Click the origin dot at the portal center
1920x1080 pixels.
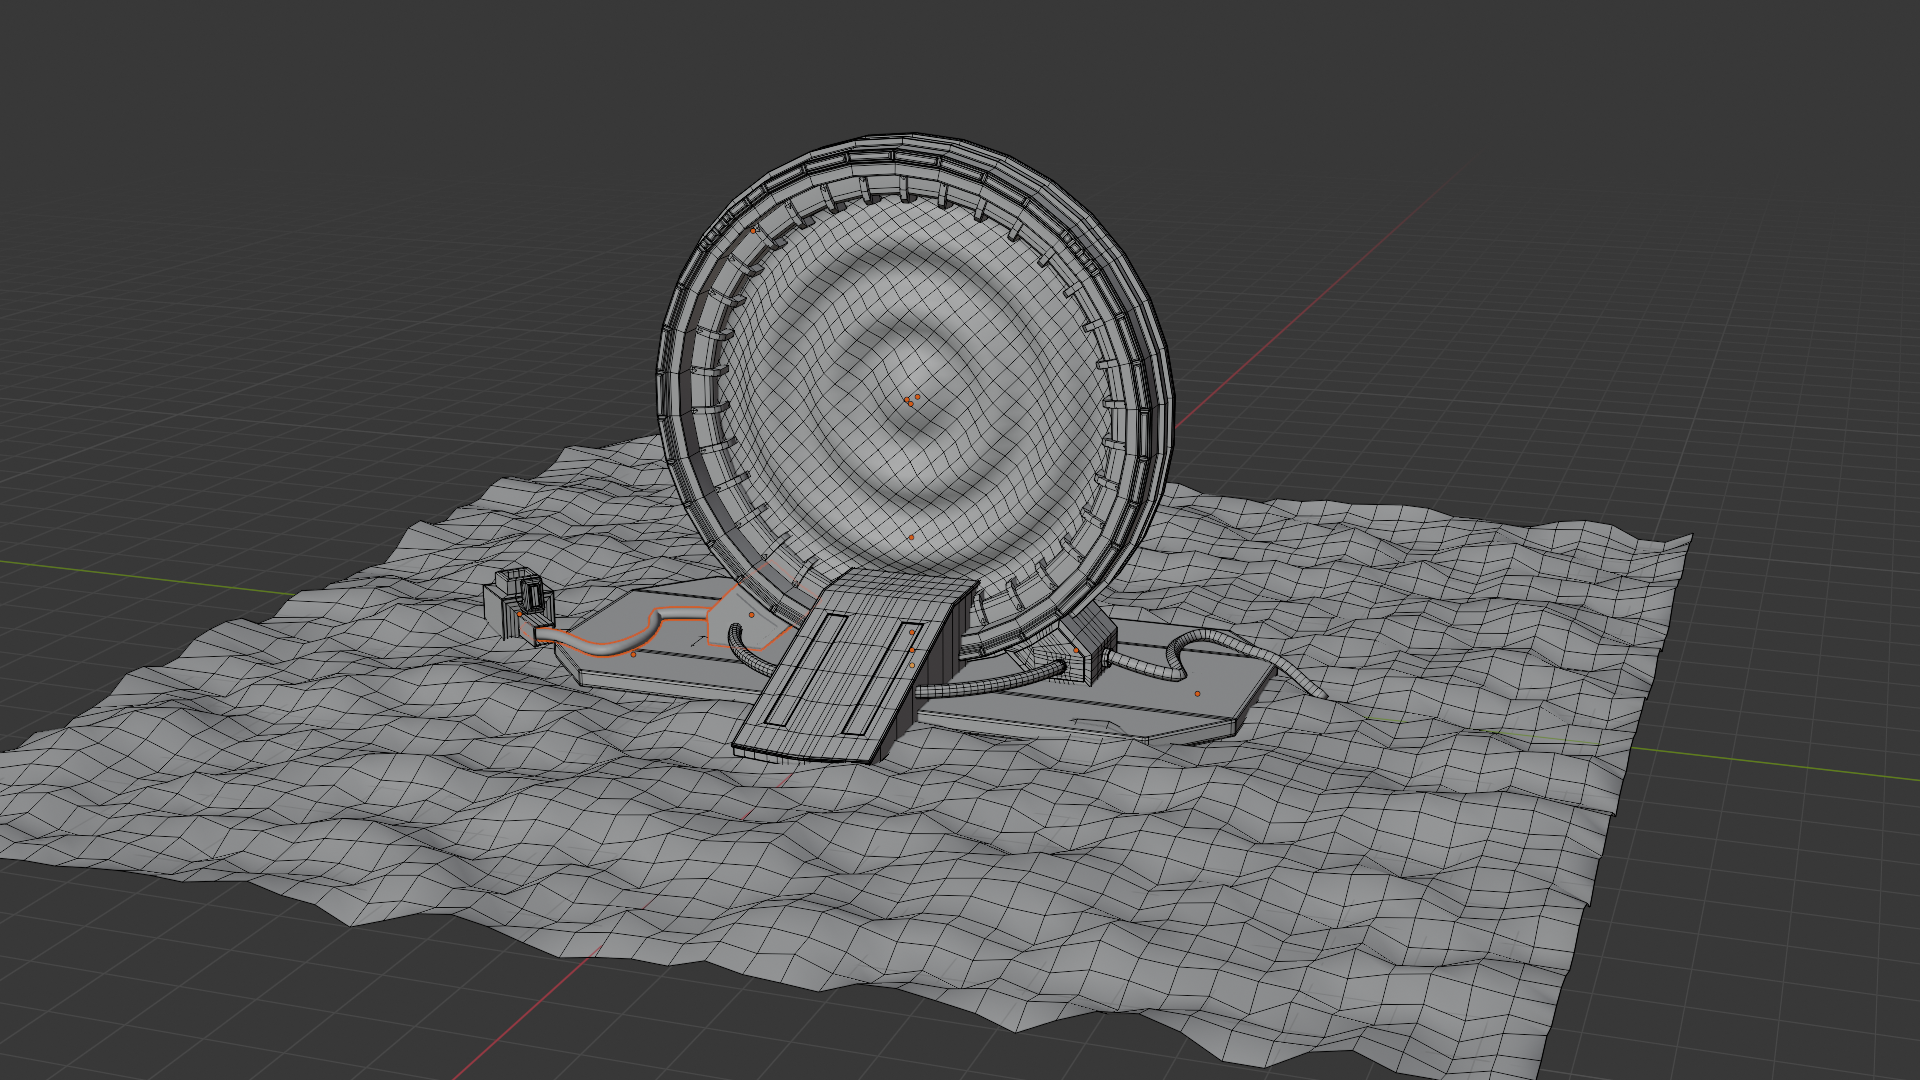point(909,400)
